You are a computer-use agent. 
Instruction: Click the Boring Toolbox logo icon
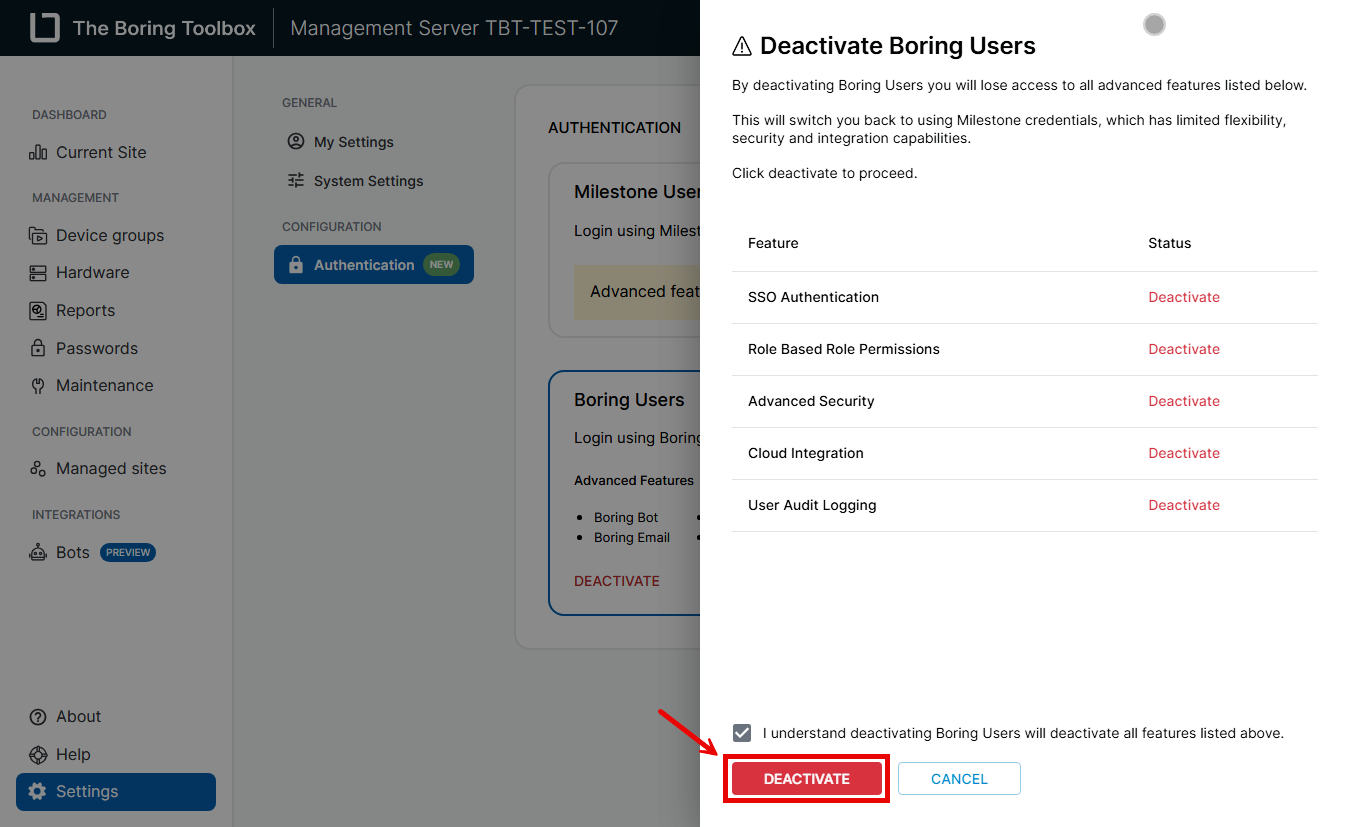click(45, 28)
